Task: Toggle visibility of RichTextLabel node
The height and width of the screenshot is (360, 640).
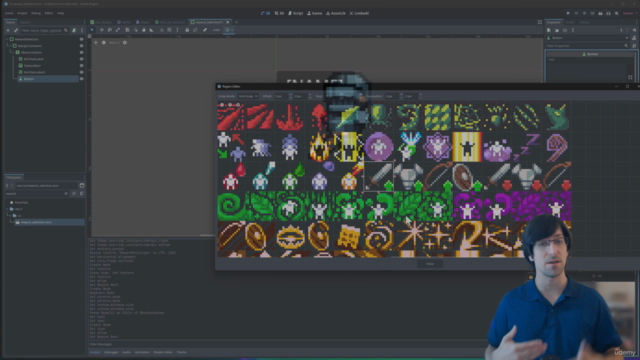Action: click(82, 59)
